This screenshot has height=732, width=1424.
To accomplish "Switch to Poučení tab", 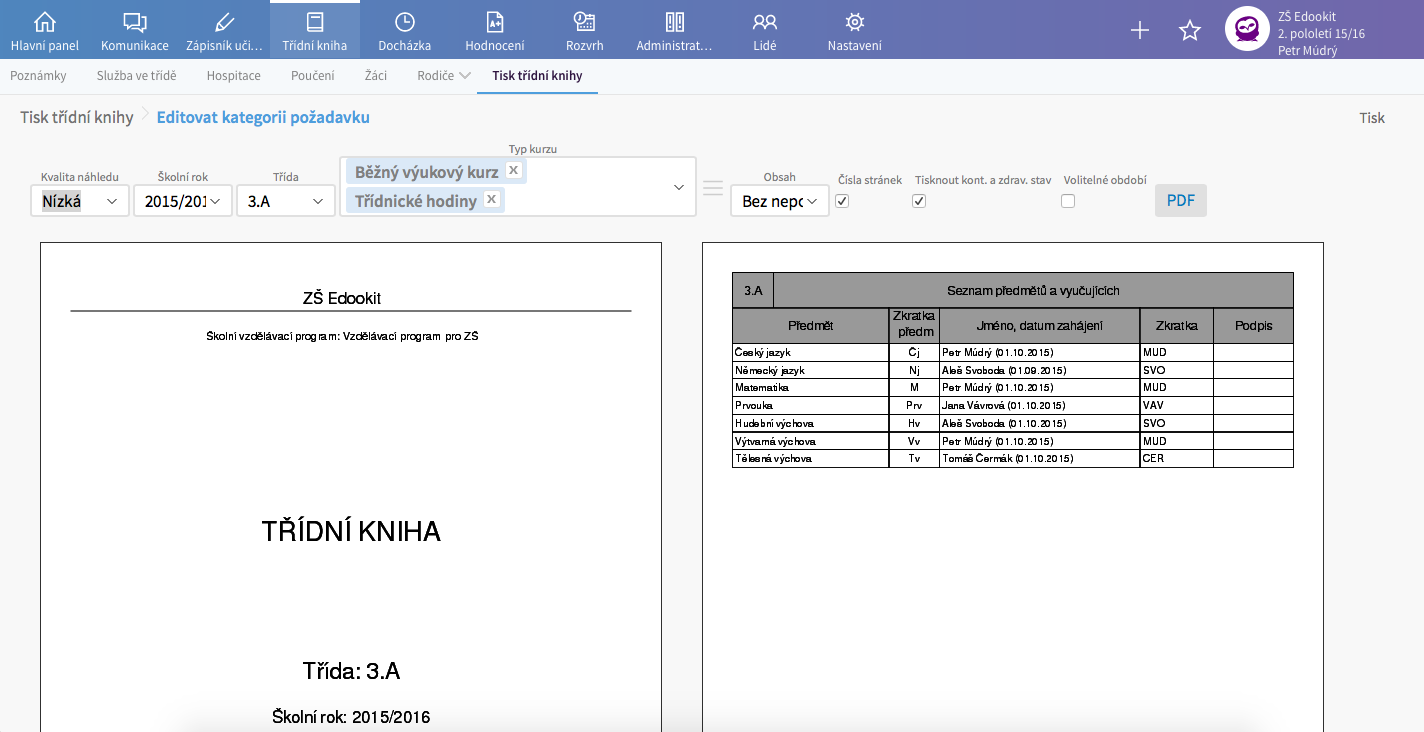I will [x=312, y=76].
